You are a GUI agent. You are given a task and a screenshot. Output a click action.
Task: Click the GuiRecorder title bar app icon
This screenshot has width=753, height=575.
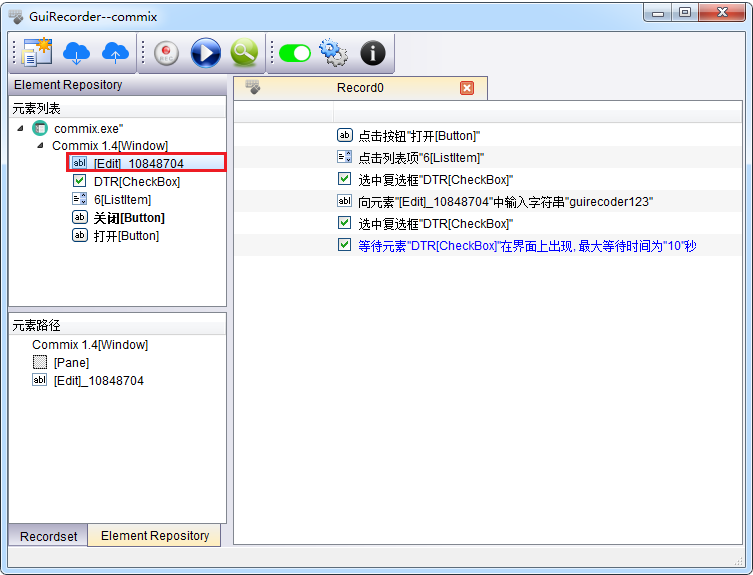[16, 17]
